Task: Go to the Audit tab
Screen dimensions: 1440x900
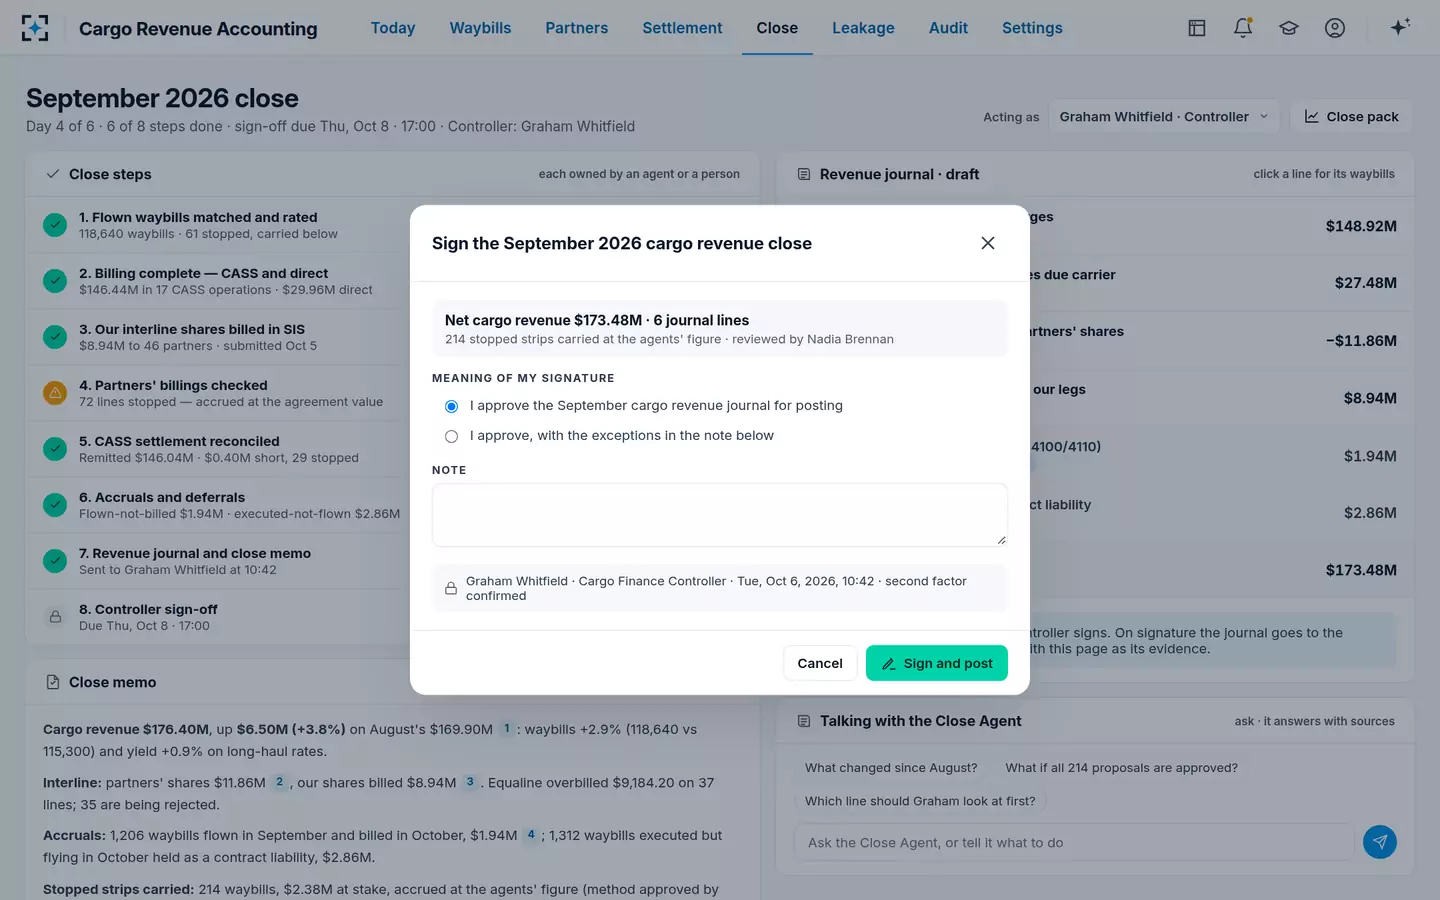Action: (948, 28)
